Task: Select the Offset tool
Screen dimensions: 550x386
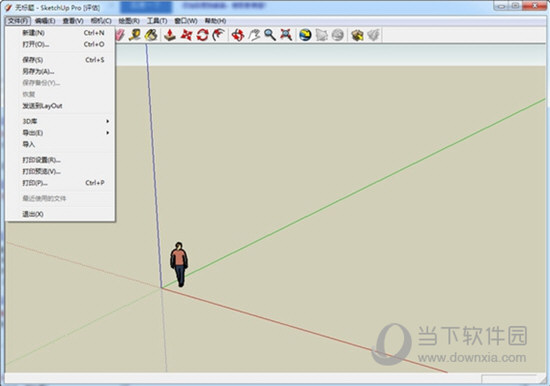Action: (x=219, y=35)
